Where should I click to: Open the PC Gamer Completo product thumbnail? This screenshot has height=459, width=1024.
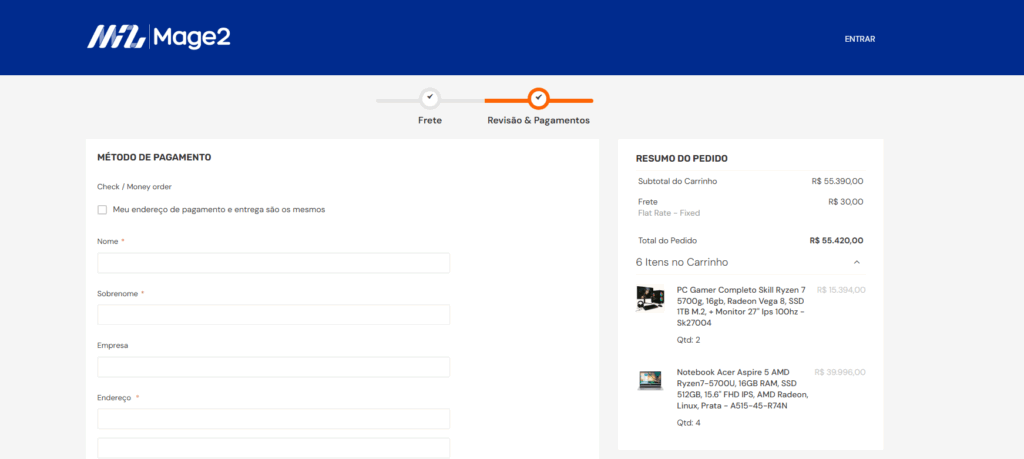(650, 298)
